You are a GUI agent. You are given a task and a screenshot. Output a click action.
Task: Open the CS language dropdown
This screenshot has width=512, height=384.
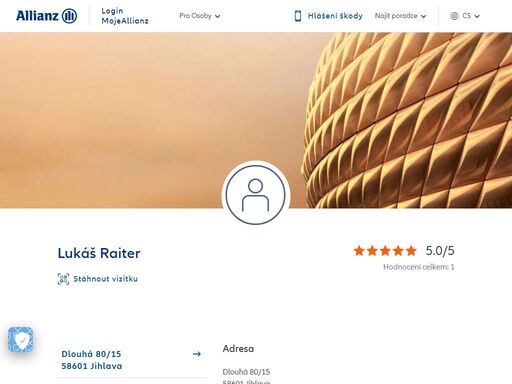click(471, 16)
